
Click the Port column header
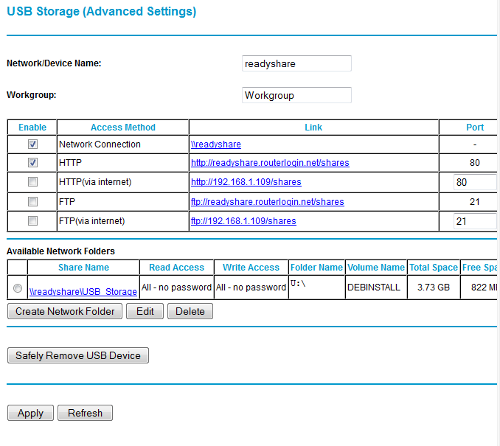point(475,127)
